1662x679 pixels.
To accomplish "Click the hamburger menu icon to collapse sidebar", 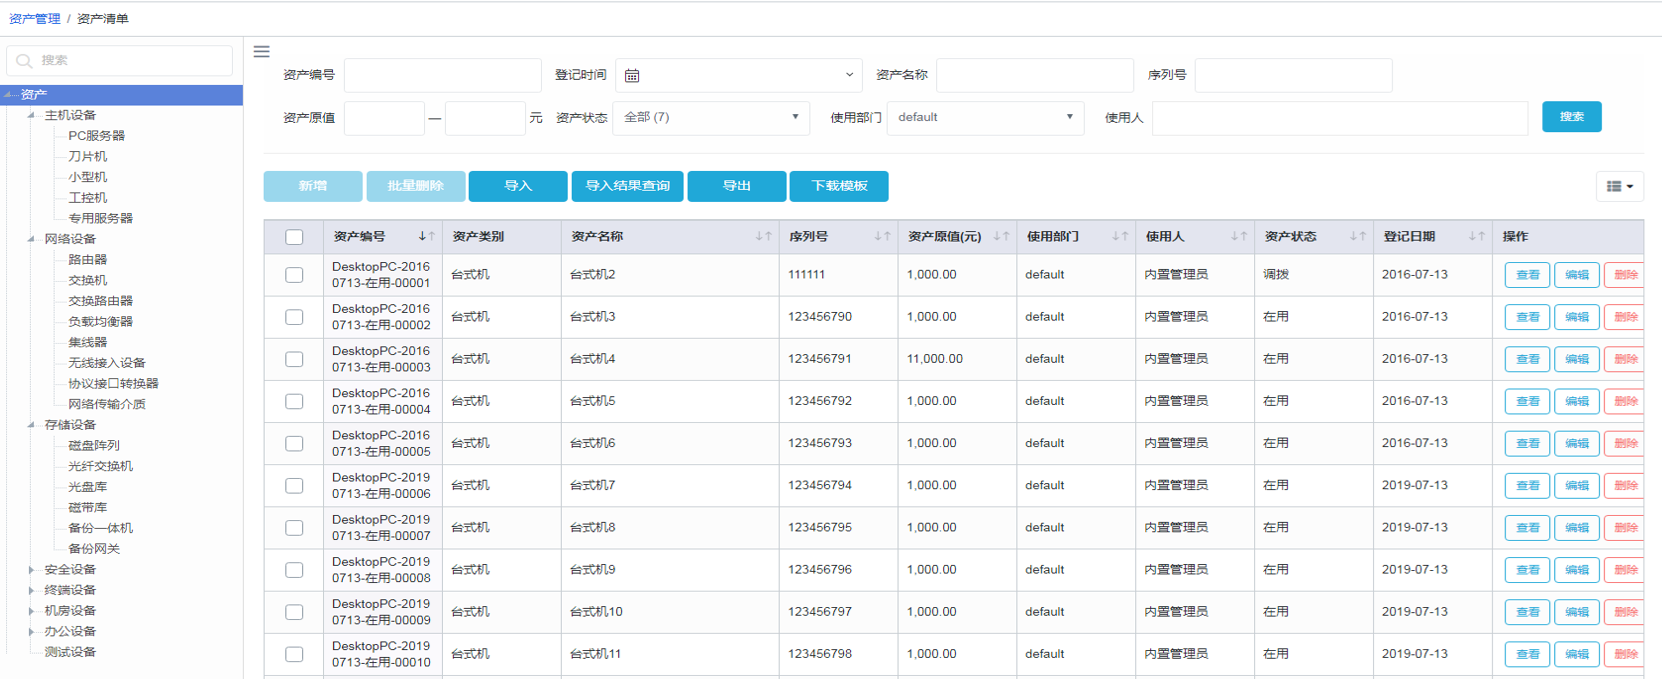I will tap(261, 52).
